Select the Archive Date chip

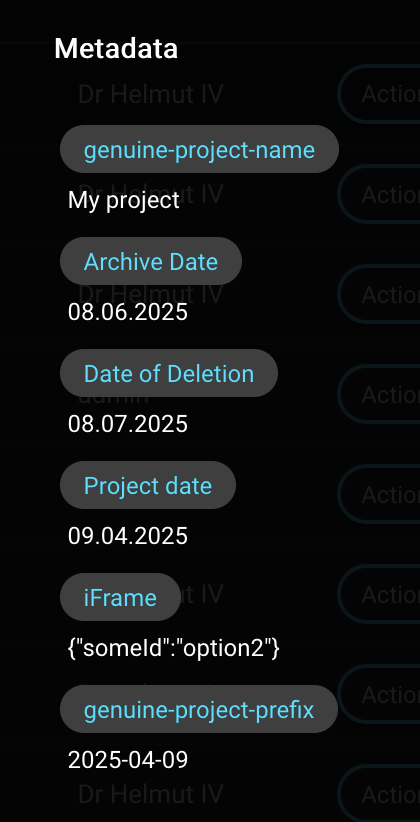click(x=151, y=261)
